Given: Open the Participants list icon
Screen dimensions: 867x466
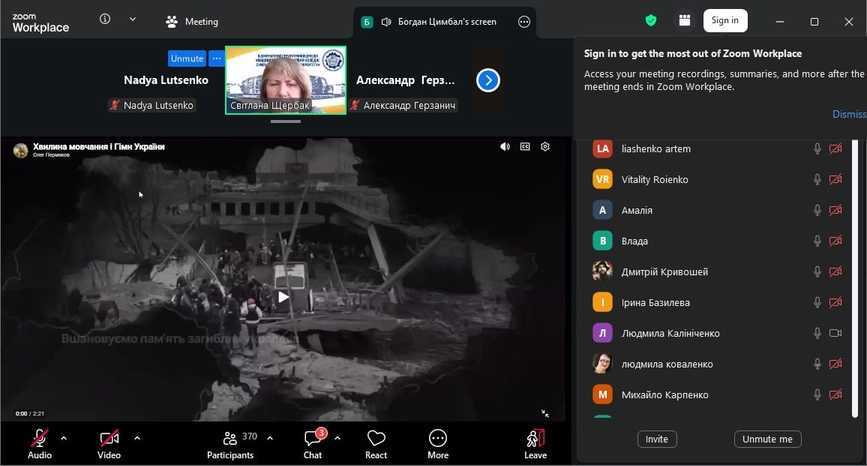Looking at the screenshot, I should (231, 438).
